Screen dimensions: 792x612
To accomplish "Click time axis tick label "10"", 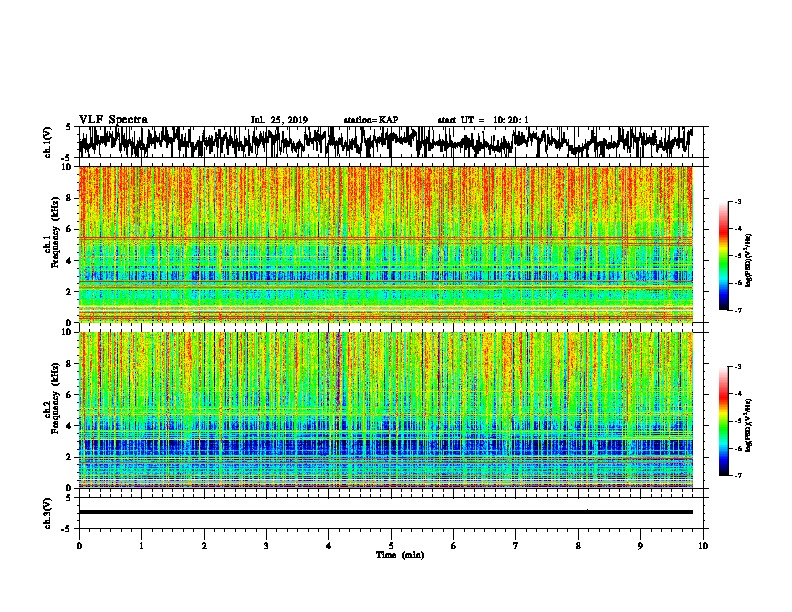I will point(703,546).
